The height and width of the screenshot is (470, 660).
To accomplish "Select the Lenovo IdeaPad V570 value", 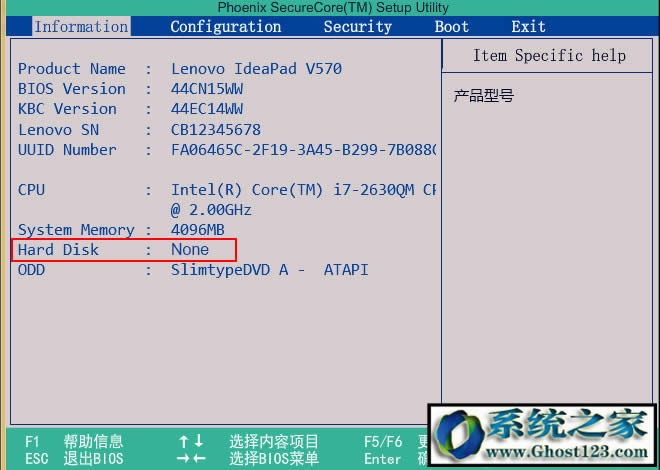I will pyautogui.click(x=256, y=69).
